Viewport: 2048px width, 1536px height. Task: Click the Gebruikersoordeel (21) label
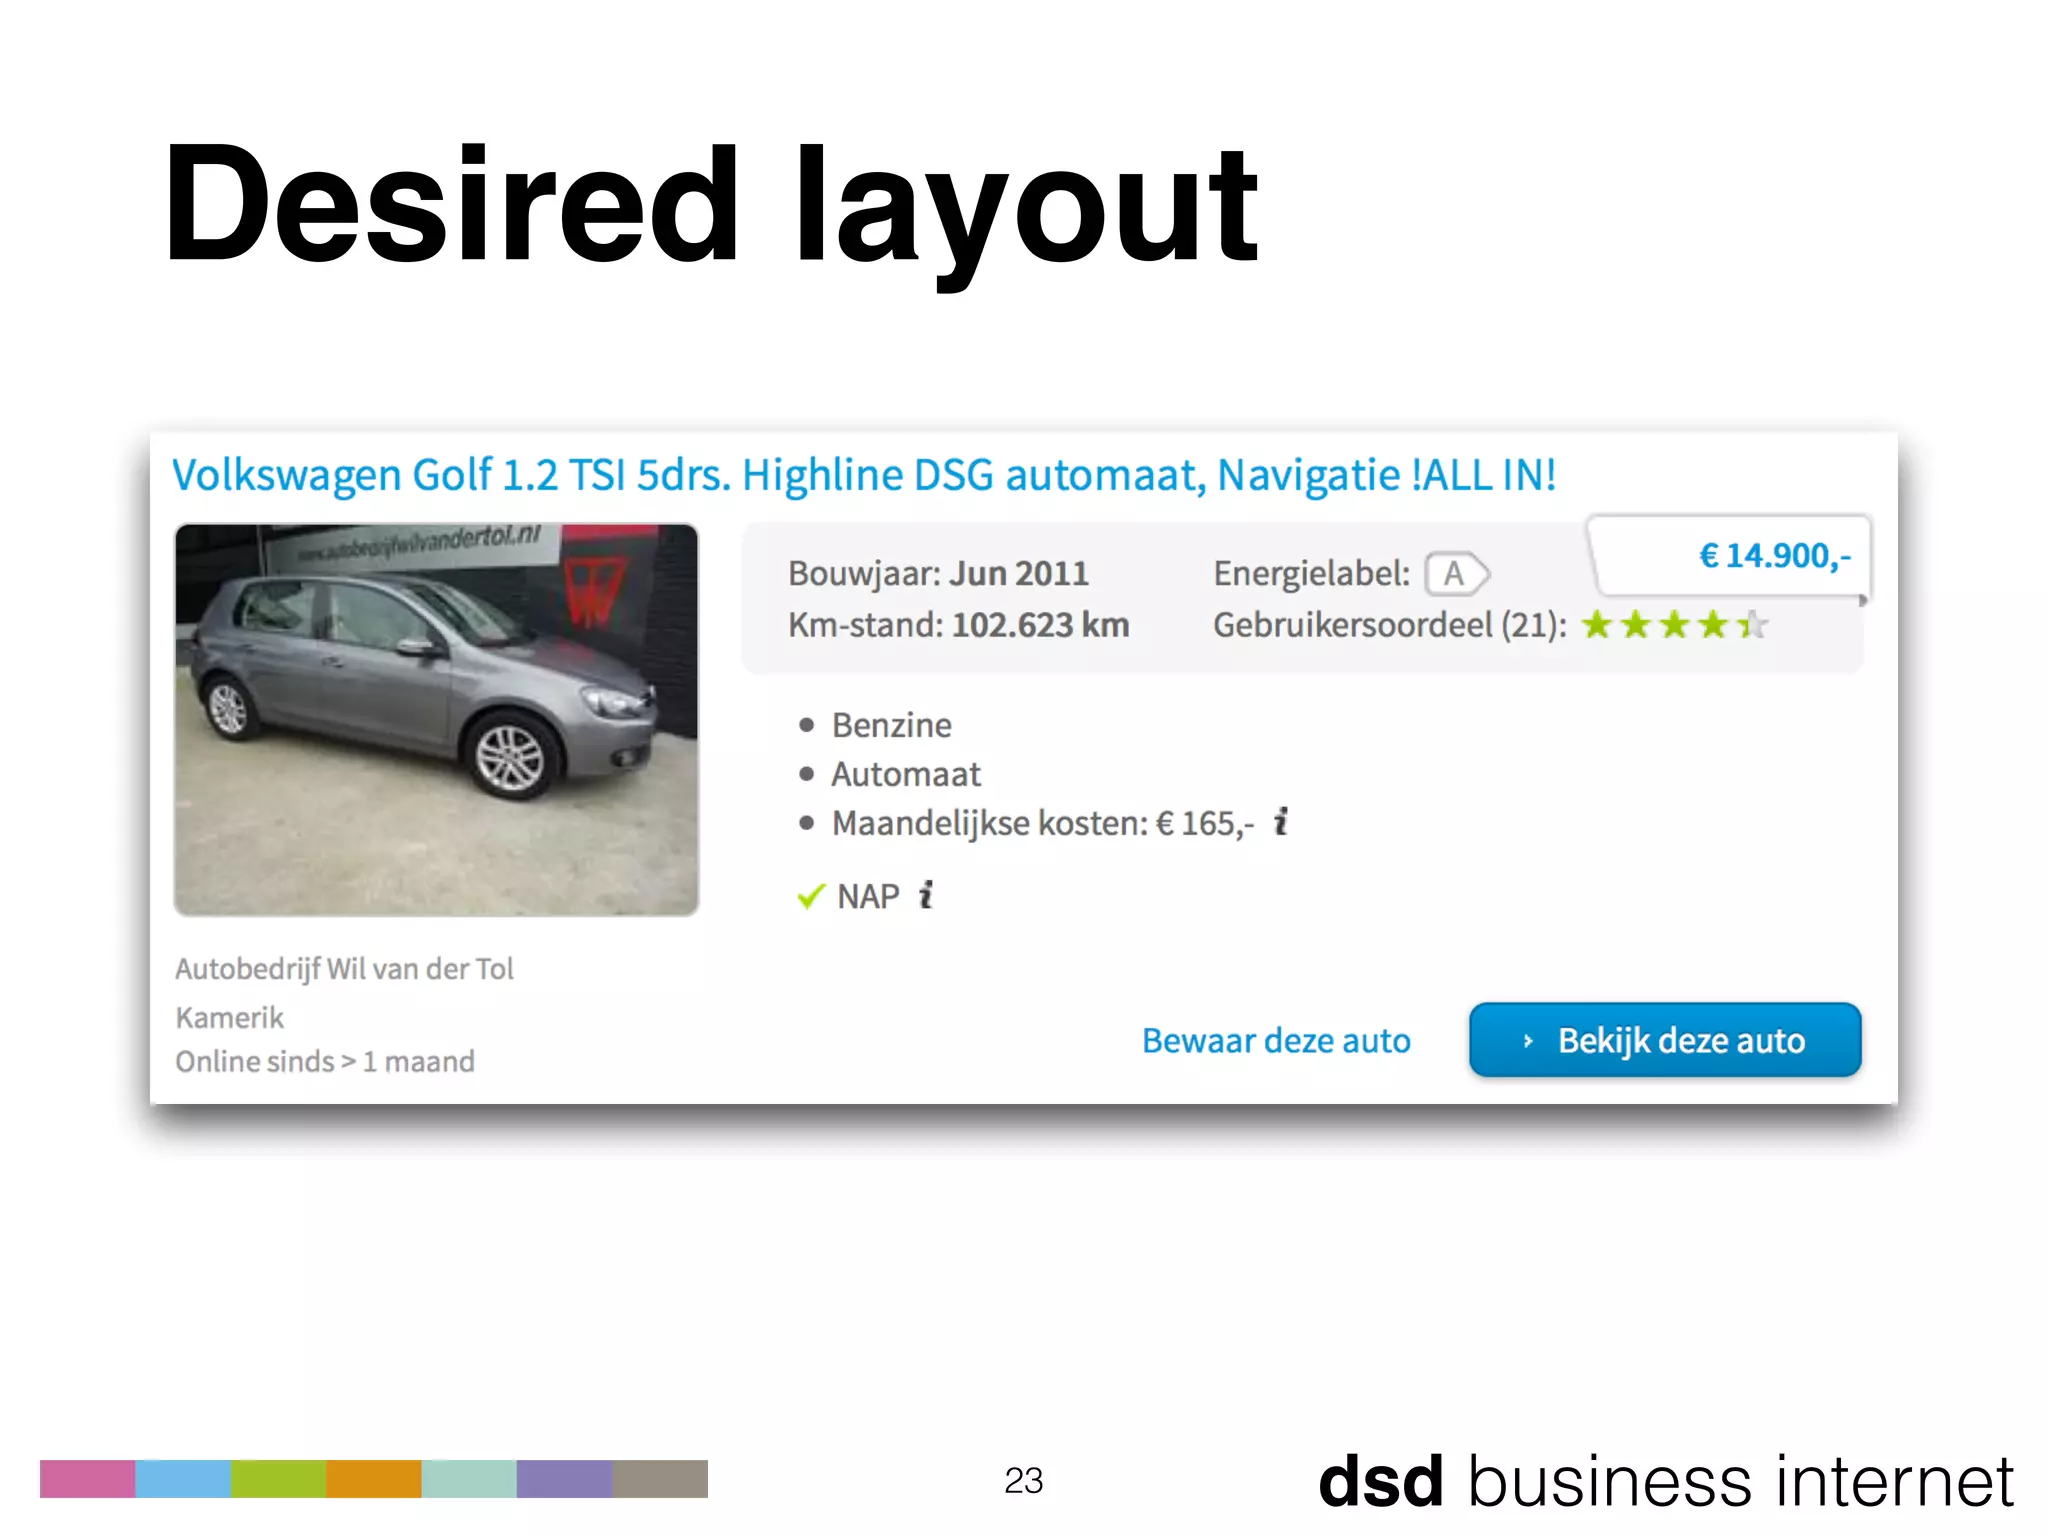click(x=1389, y=625)
